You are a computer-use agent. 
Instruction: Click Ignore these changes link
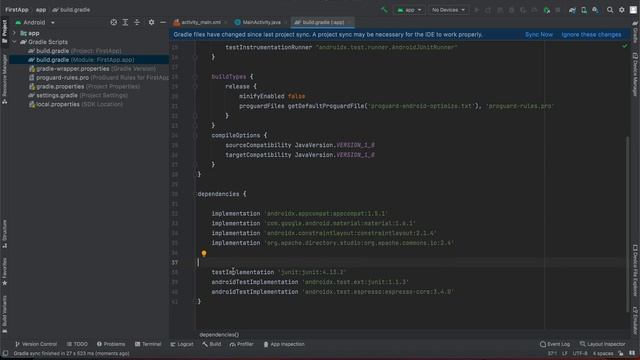591,35
